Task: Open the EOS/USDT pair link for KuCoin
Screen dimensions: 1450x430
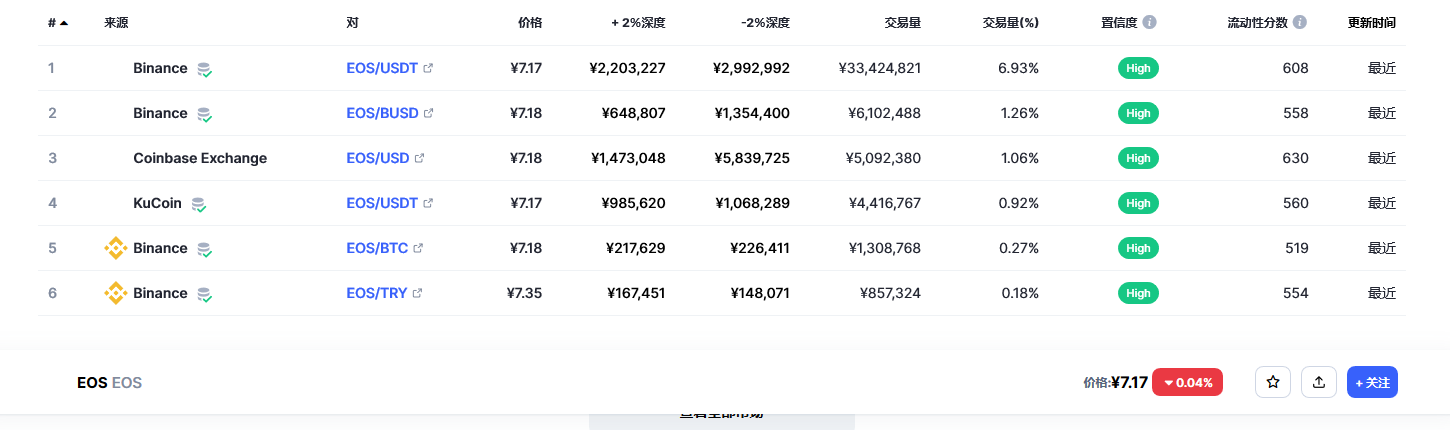Action: coord(382,203)
